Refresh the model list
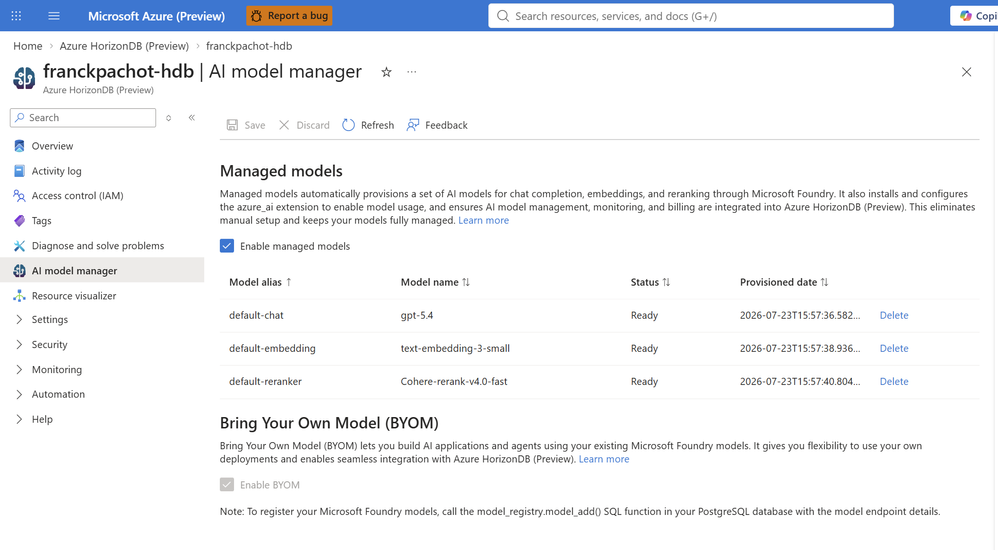The width and height of the screenshot is (998, 550). click(x=368, y=125)
